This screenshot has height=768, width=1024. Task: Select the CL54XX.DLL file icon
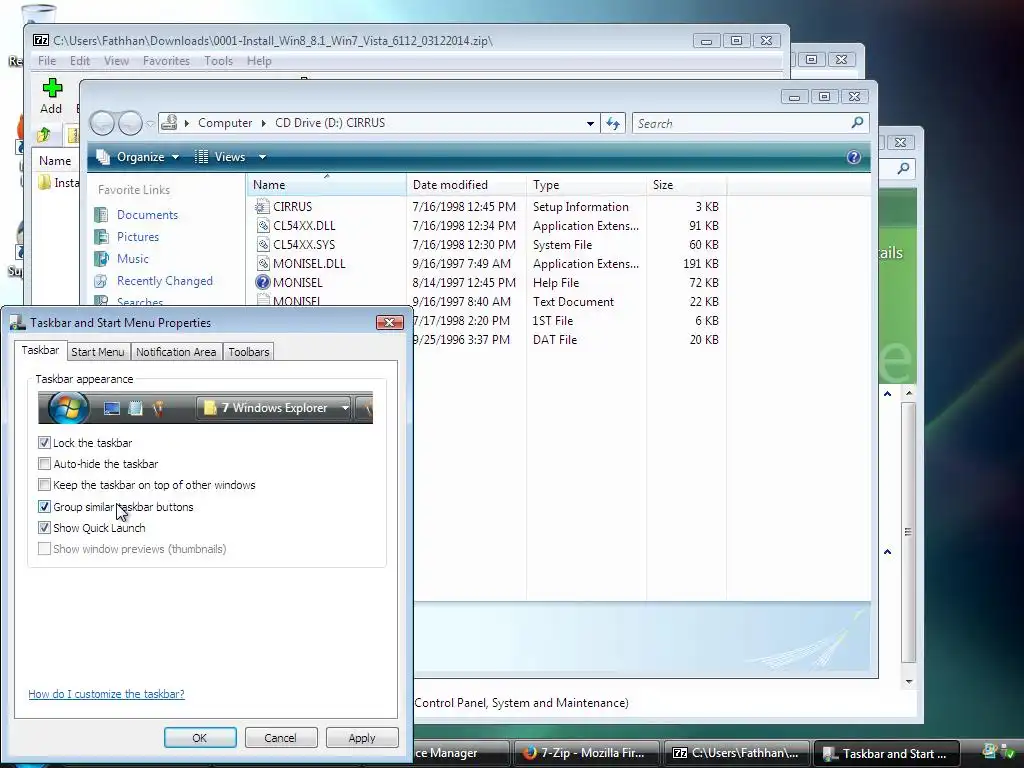[263, 225]
